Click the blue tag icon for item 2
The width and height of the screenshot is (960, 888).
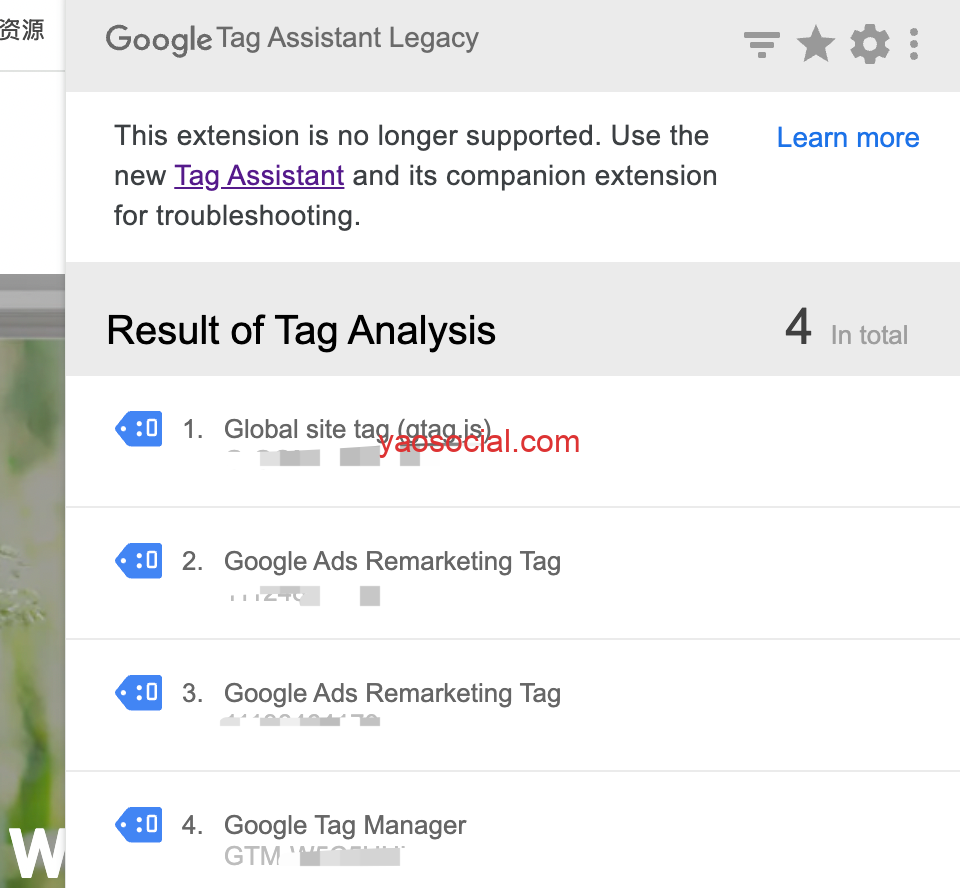click(139, 561)
